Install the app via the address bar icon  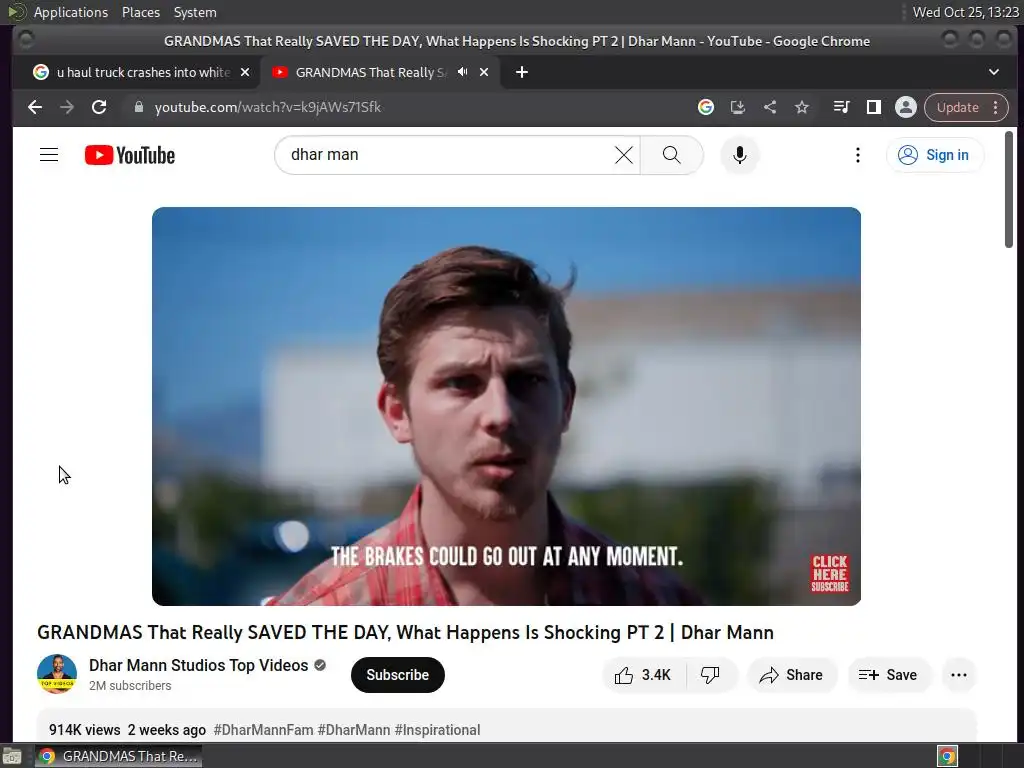click(737, 107)
